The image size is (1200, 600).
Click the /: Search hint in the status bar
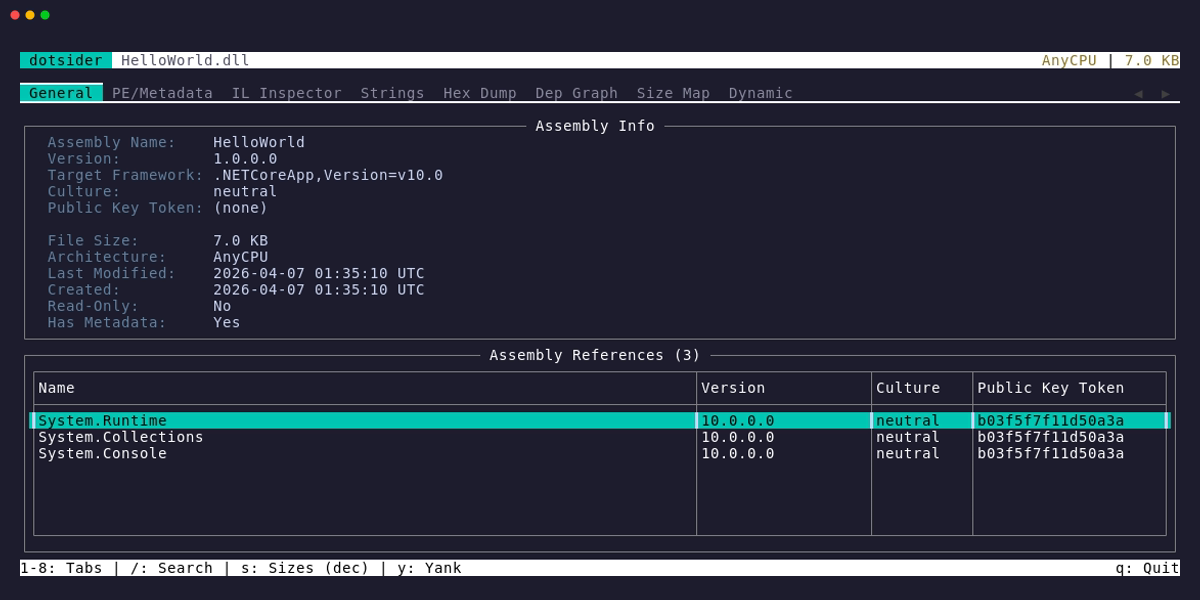click(171, 568)
